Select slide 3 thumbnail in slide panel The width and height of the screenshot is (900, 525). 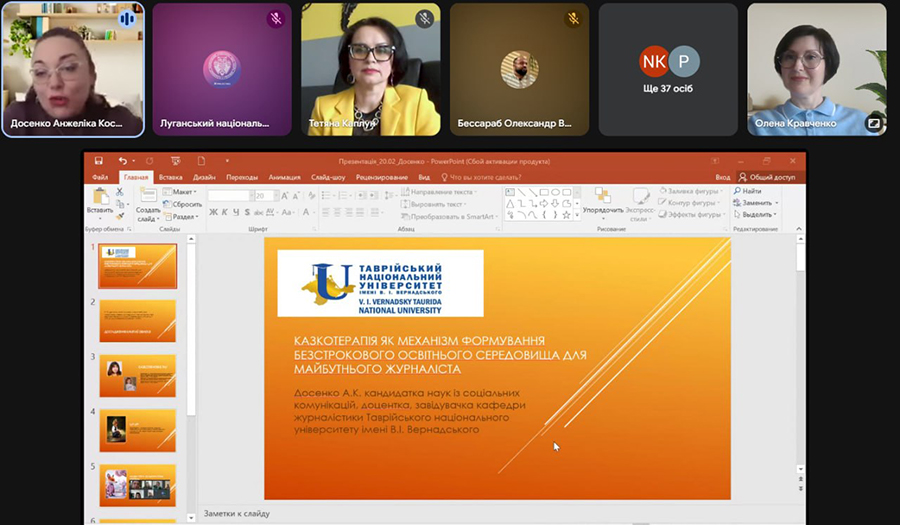pos(137,374)
